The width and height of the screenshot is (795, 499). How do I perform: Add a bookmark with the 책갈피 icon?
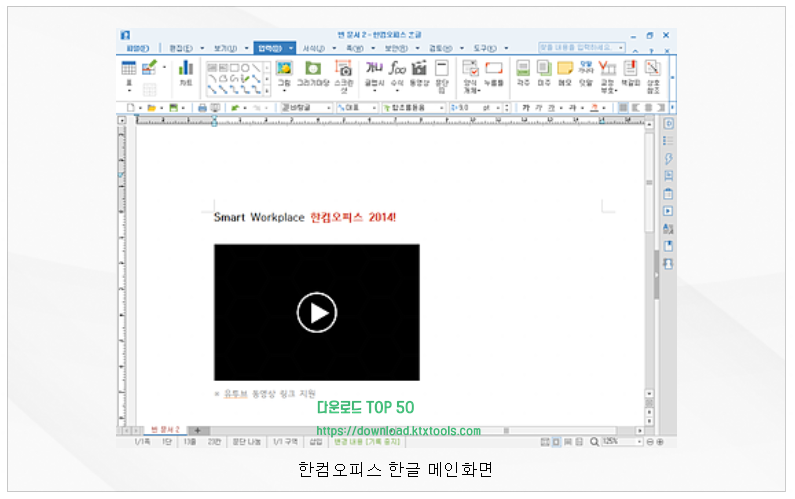(x=631, y=73)
